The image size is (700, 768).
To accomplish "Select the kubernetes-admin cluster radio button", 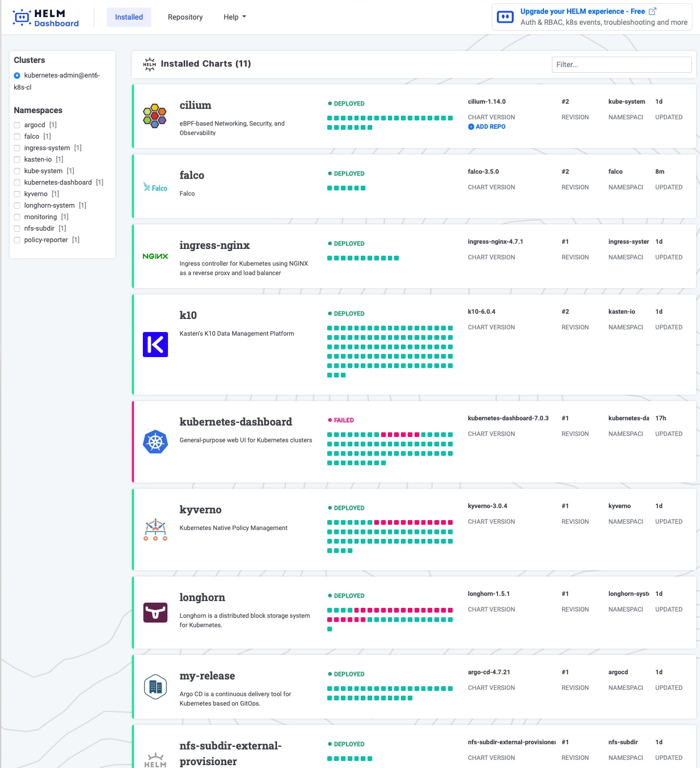I will [x=17, y=75].
